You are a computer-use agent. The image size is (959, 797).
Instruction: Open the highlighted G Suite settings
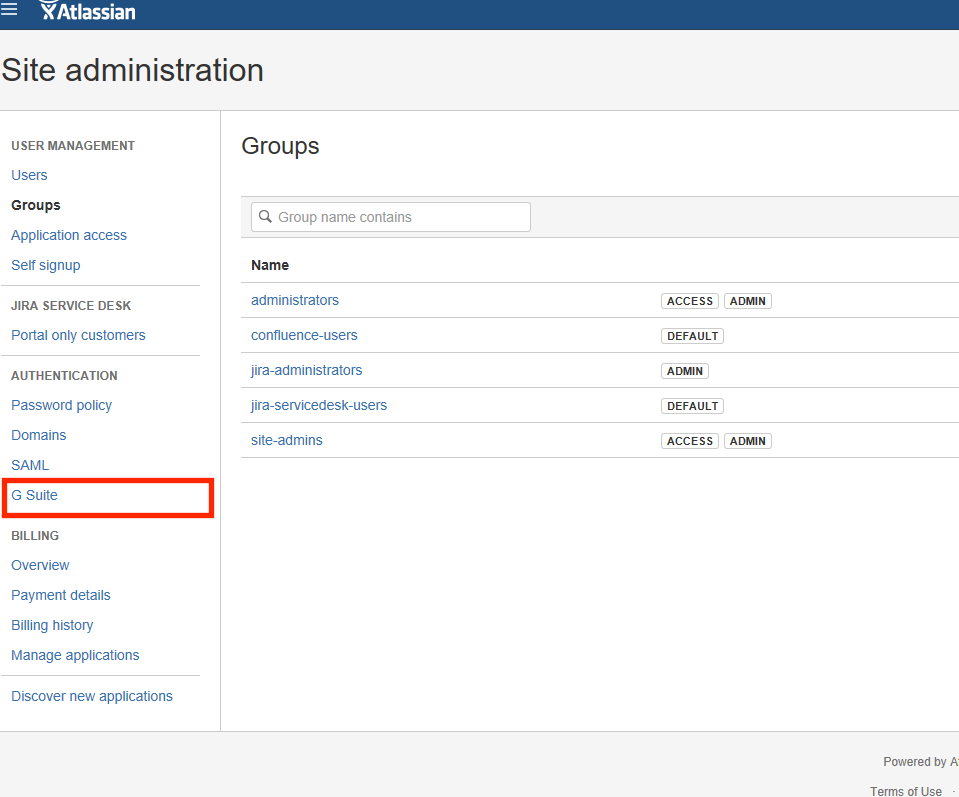pyautogui.click(x=34, y=495)
